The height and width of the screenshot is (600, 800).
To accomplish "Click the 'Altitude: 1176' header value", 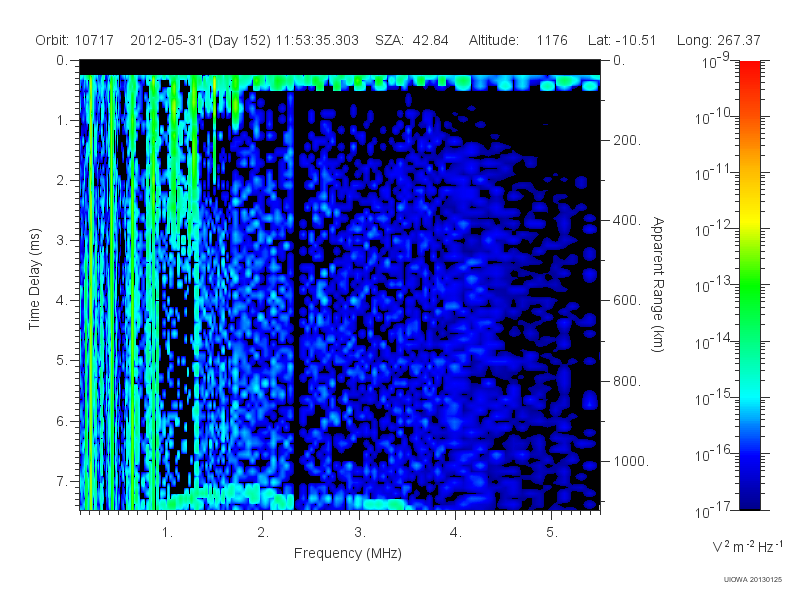I will pyautogui.click(x=518, y=40).
